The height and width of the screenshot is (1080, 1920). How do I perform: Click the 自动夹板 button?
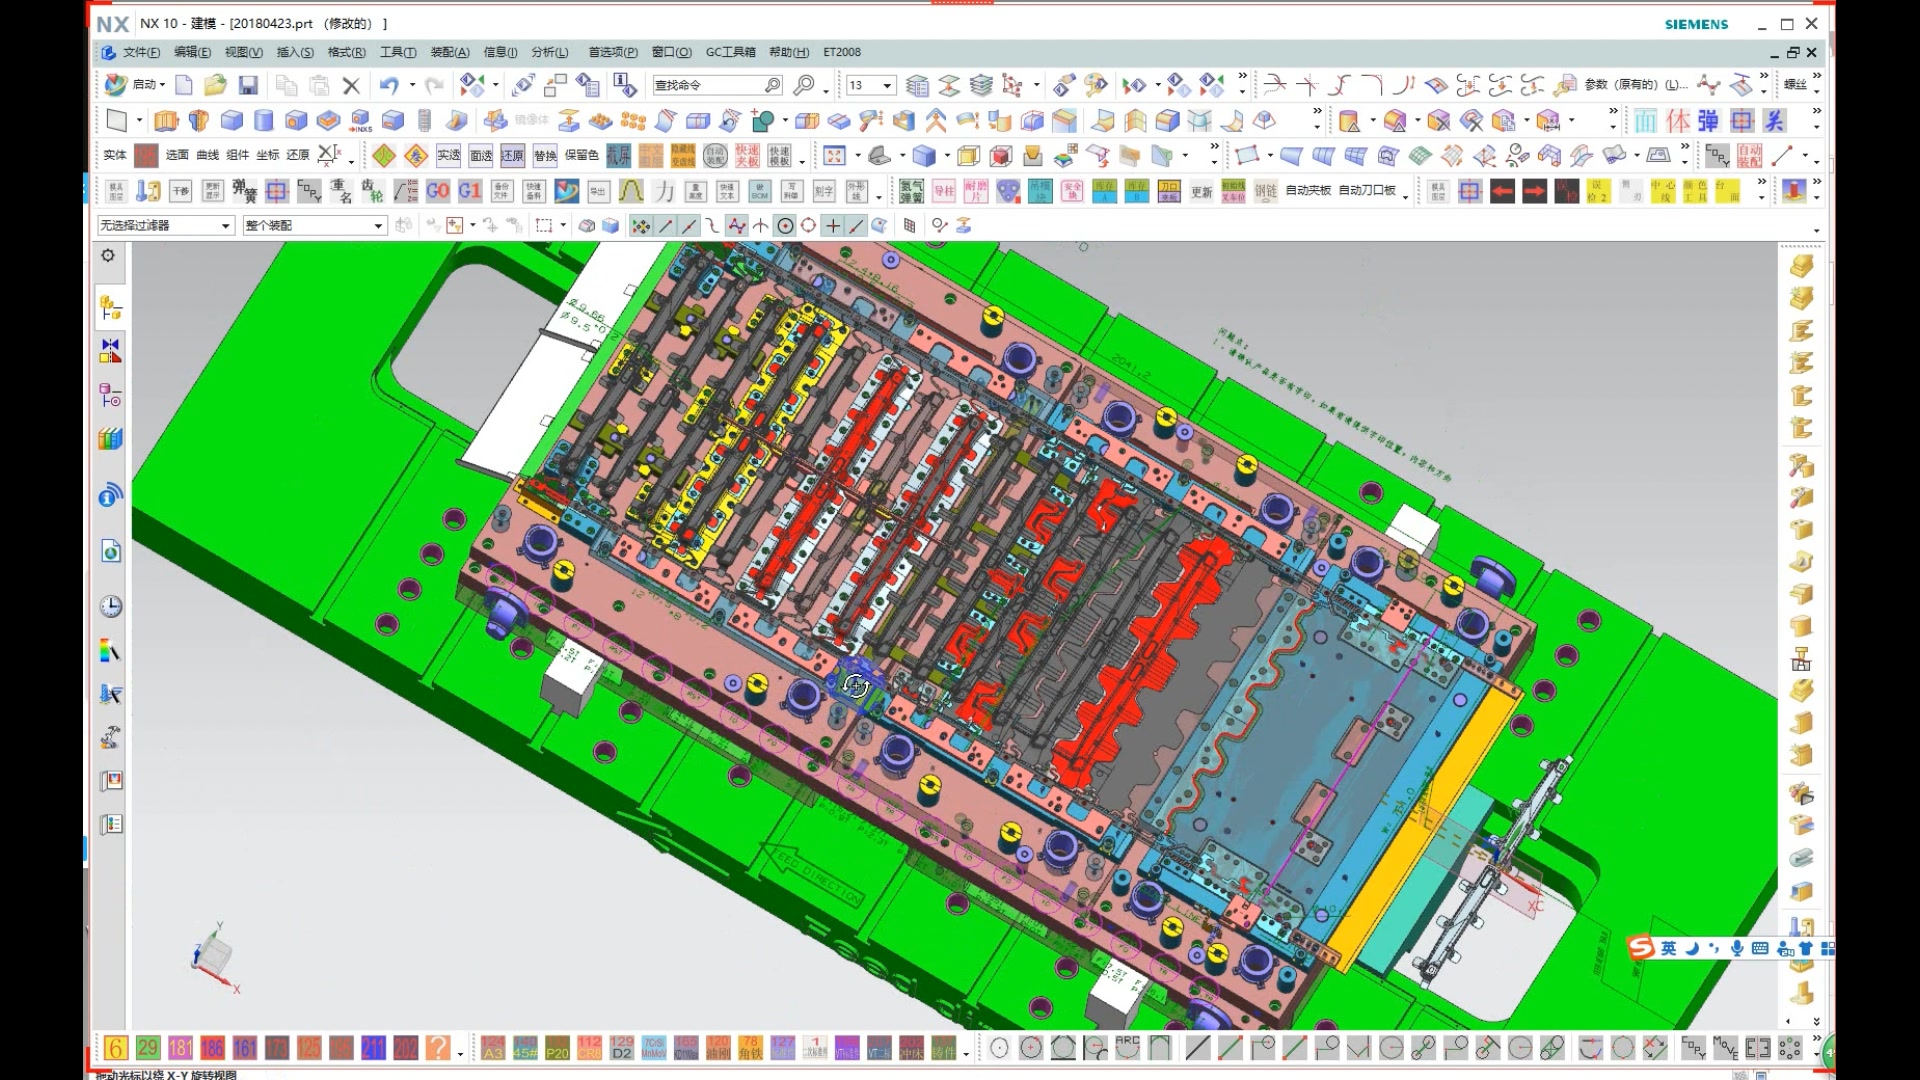click(x=1308, y=190)
